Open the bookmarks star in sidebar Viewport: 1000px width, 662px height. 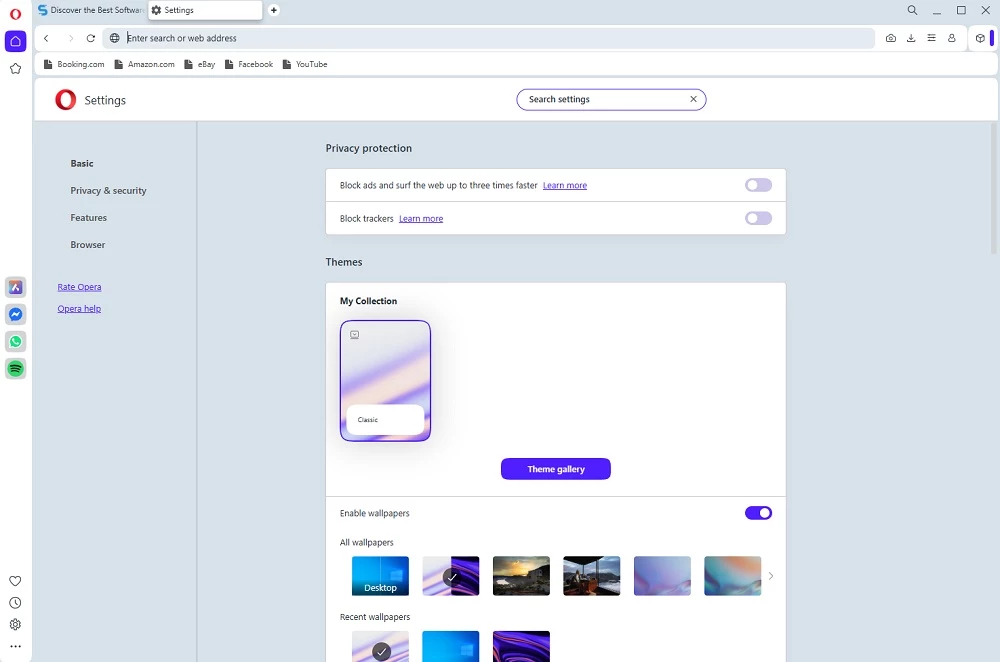point(15,69)
